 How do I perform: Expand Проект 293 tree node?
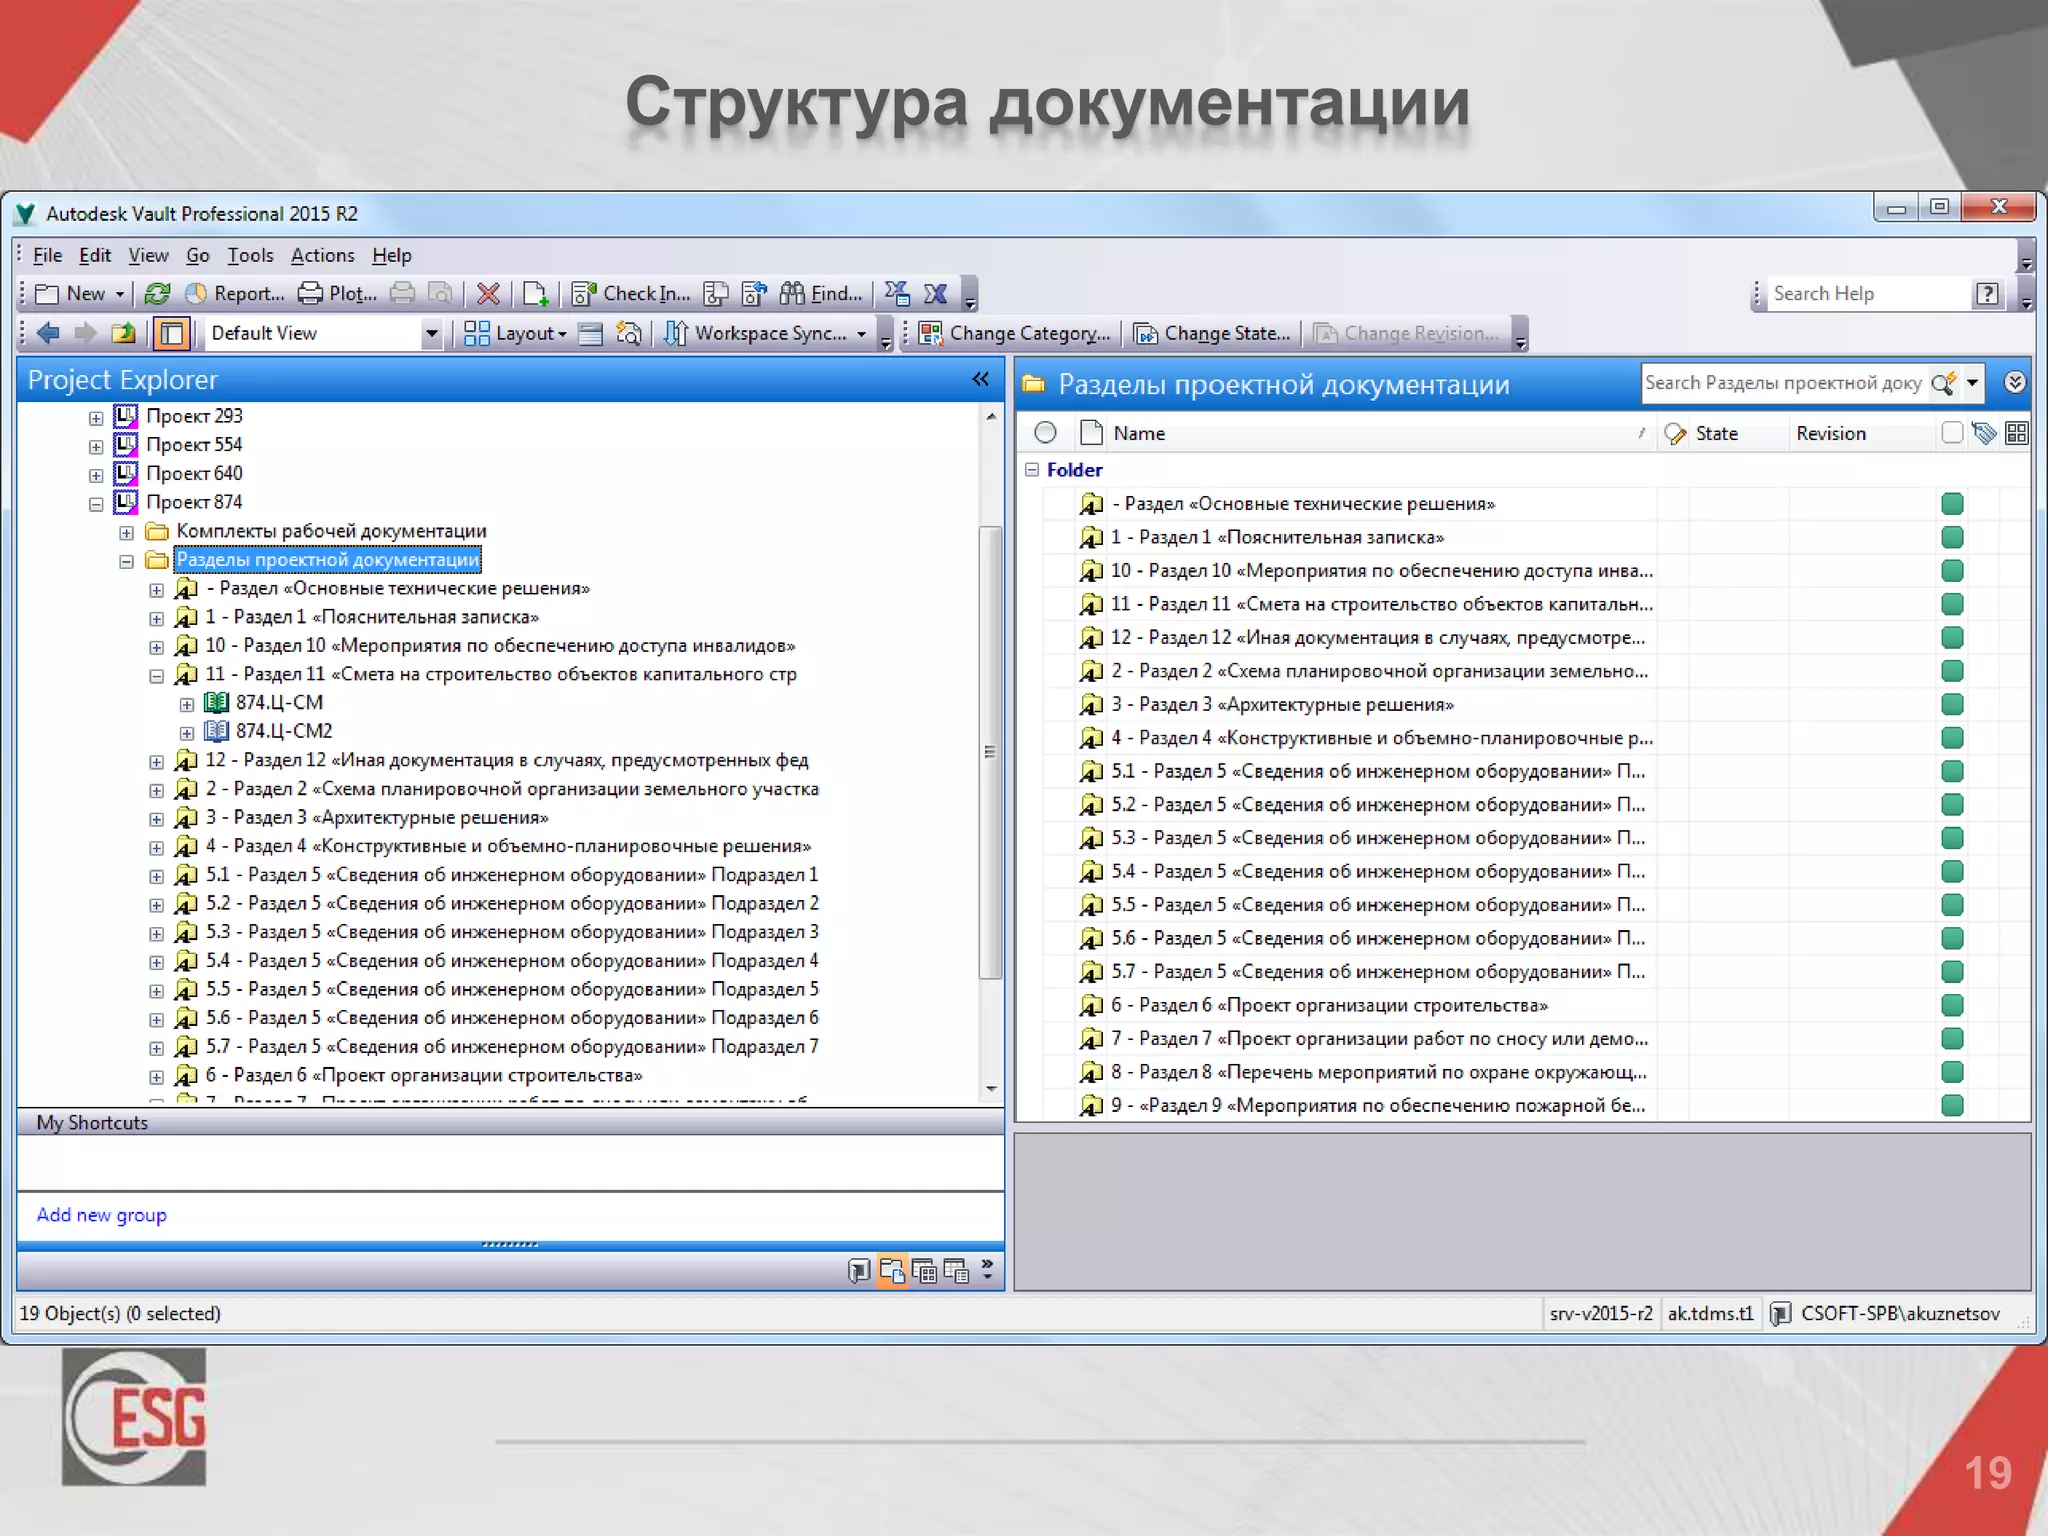[96, 418]
